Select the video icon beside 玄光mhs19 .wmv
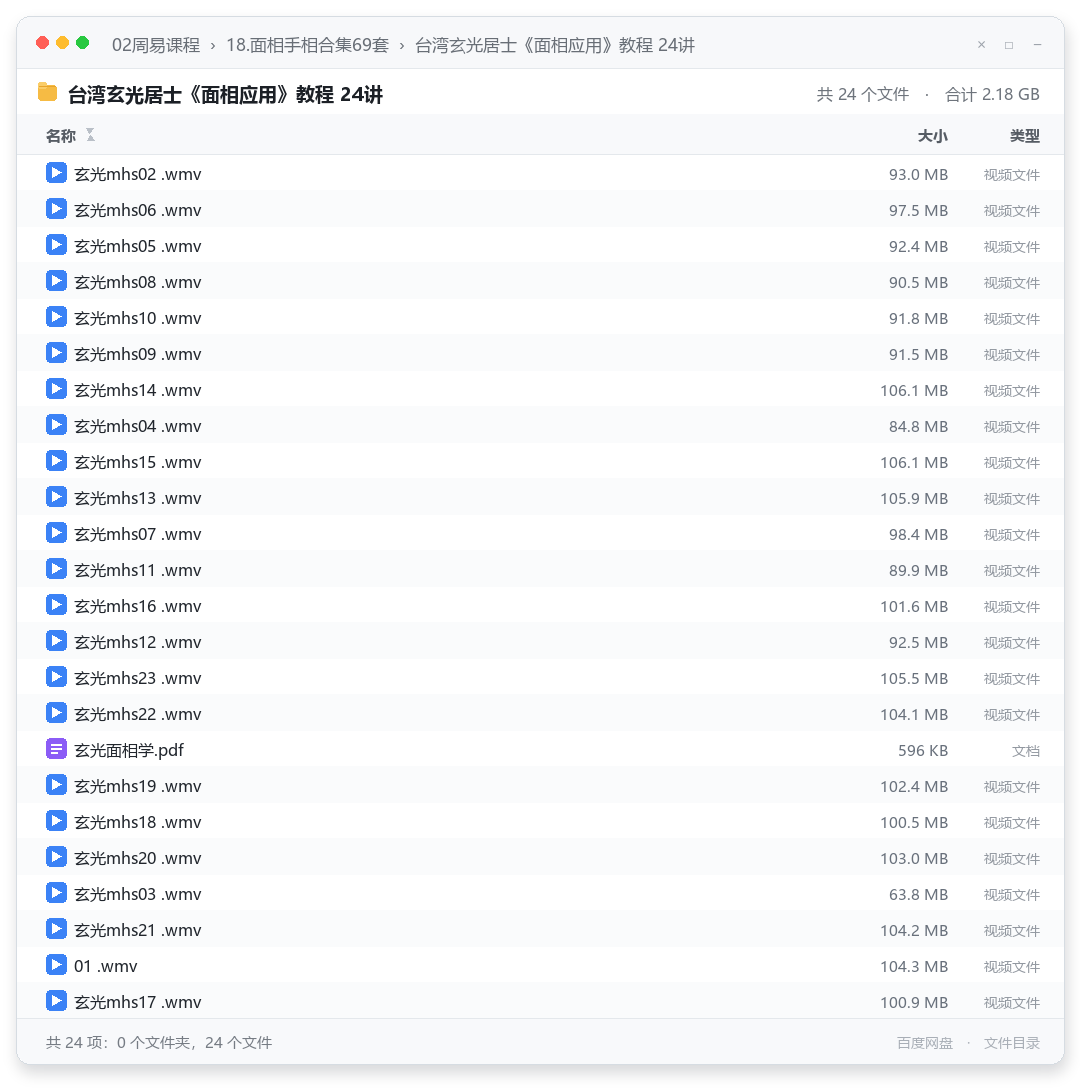Viewport: 1080px width, 1088px height. click(x=56, y=785)
